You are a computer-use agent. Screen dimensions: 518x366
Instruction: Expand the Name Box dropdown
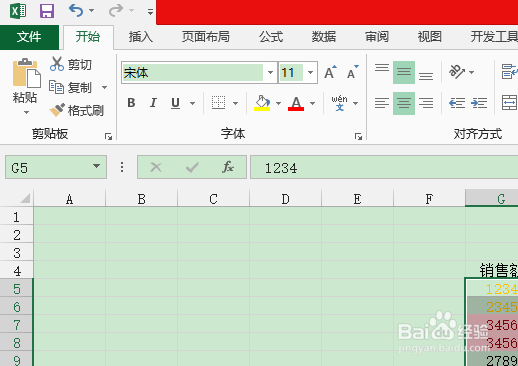pyautogui.click(x=97, y=166)
